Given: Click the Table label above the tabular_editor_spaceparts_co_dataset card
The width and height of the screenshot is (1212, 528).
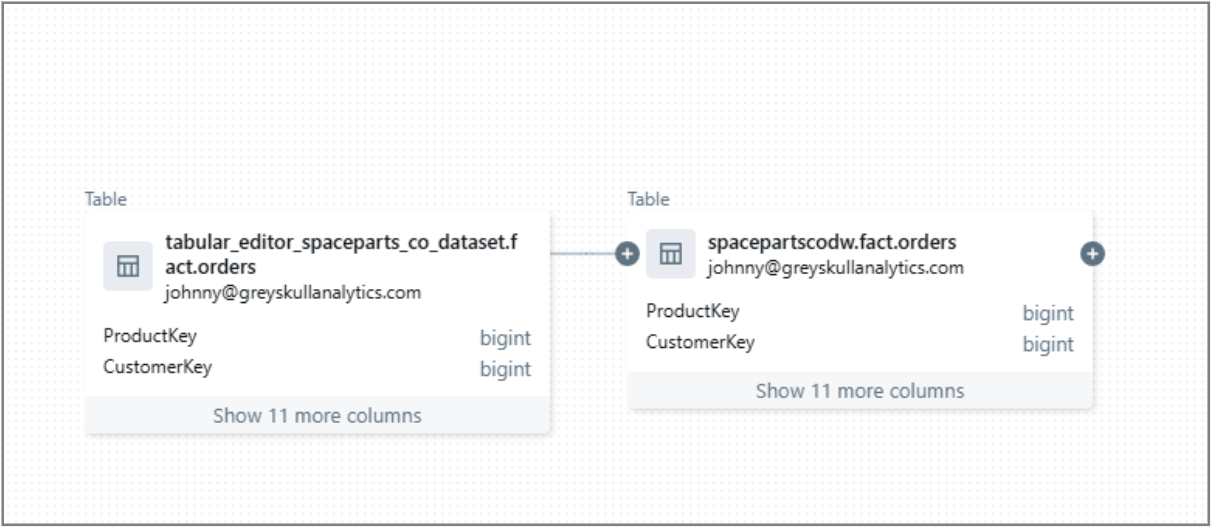Looking at the screenshot, I should coord(105,199).
